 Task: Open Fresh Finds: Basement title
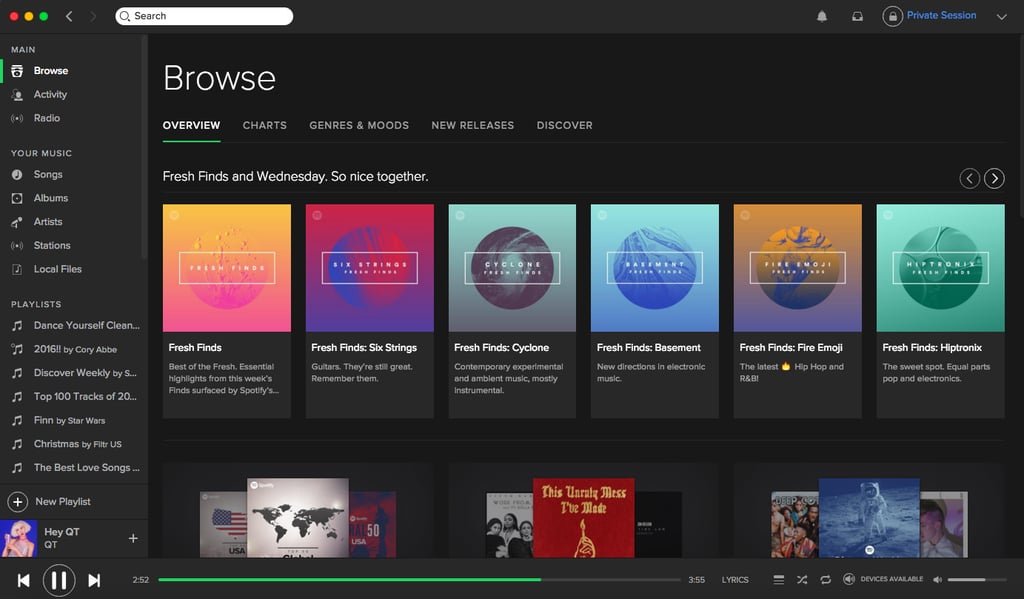pos(648,348)
